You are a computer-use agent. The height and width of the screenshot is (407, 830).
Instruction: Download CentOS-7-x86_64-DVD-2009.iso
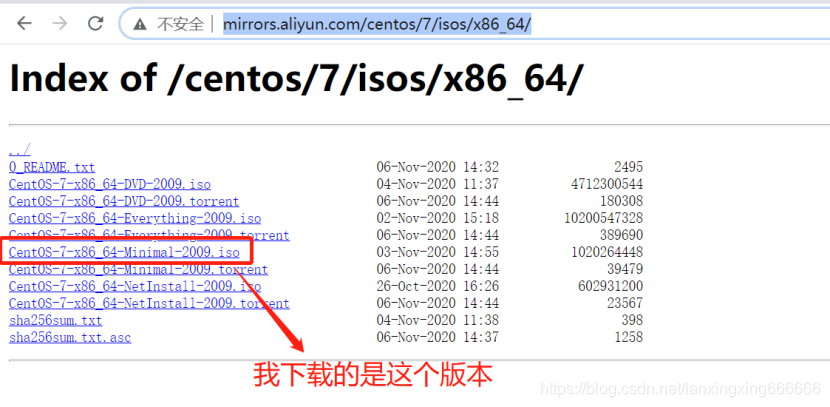tap(110, 184)
